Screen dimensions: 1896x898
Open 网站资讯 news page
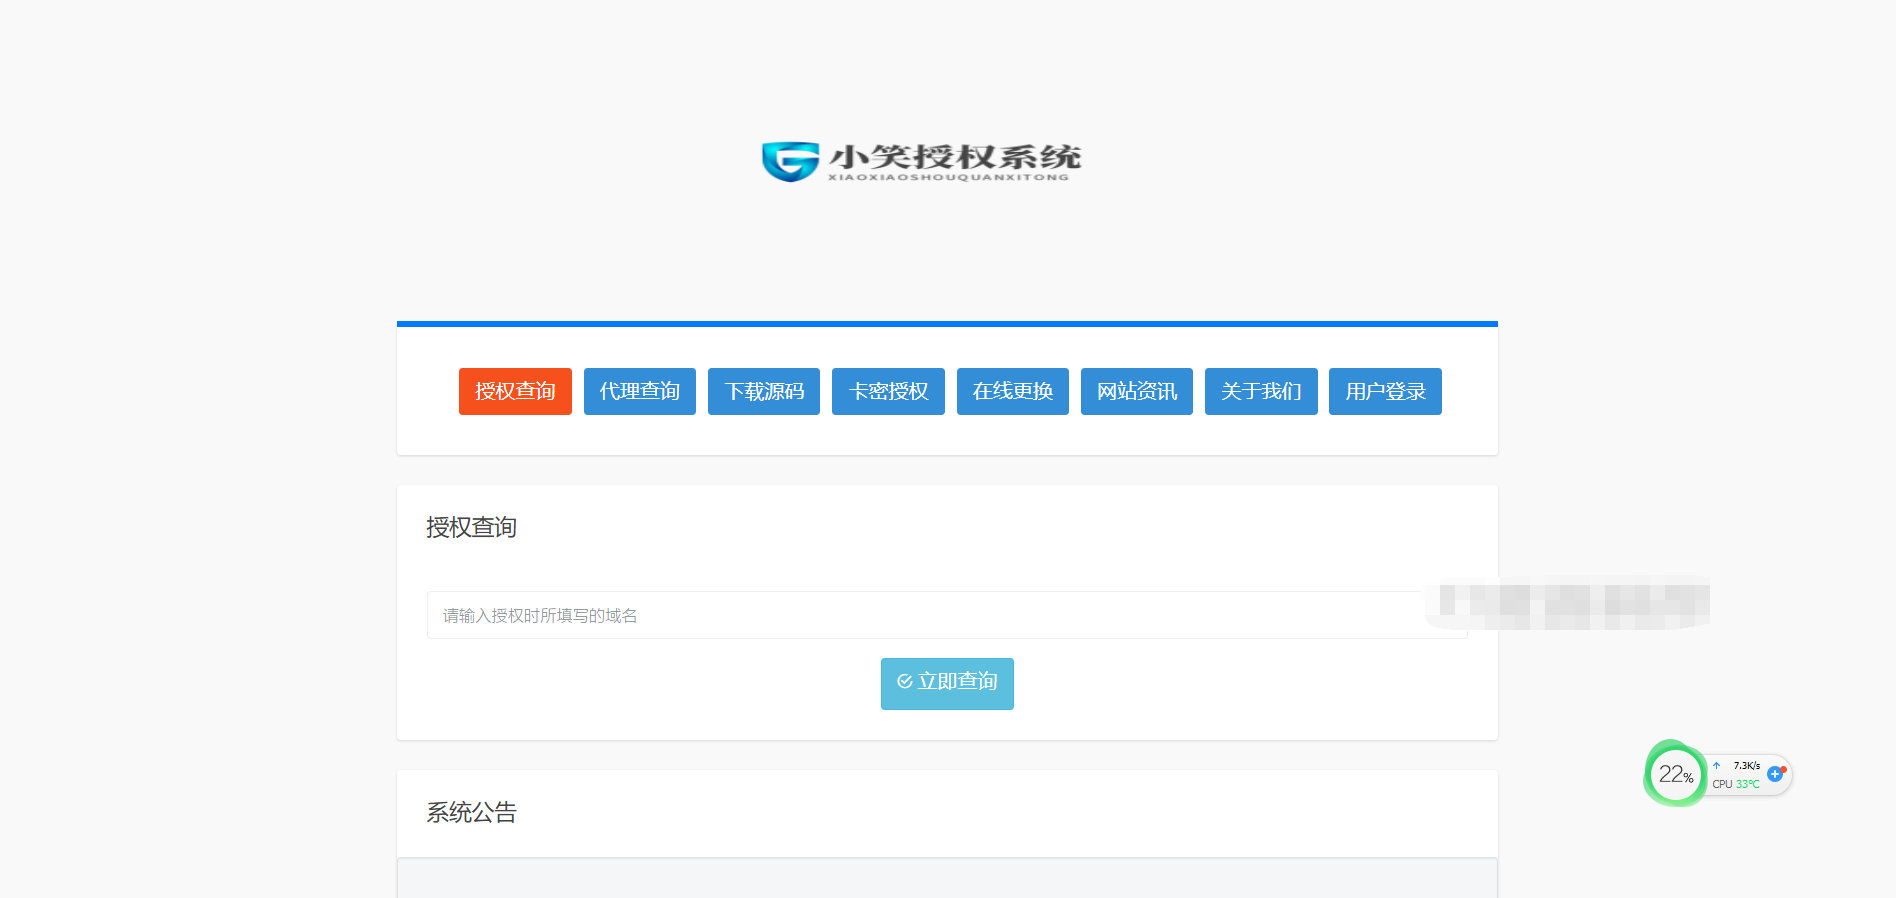pyautogui.click(x=1136, y=391)
